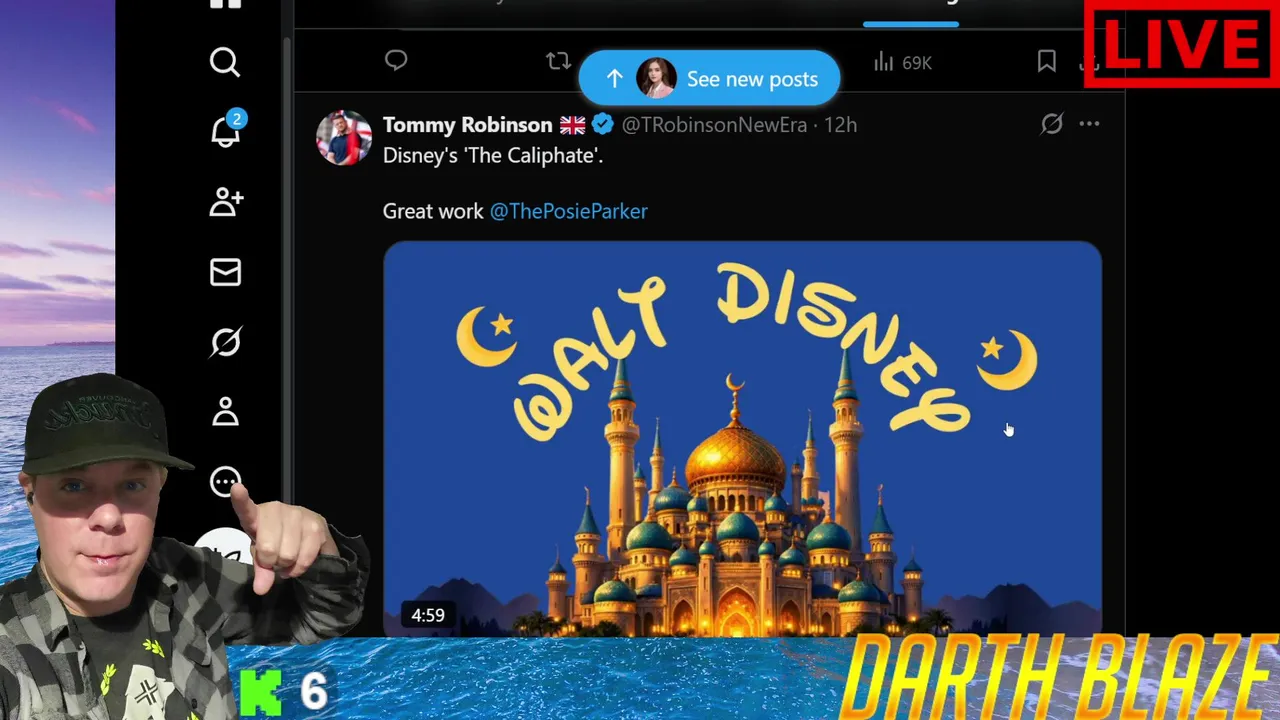Open the @ThePosieParker mention link
Viewport: 1280px width, 720px height.
coord(568,211)
